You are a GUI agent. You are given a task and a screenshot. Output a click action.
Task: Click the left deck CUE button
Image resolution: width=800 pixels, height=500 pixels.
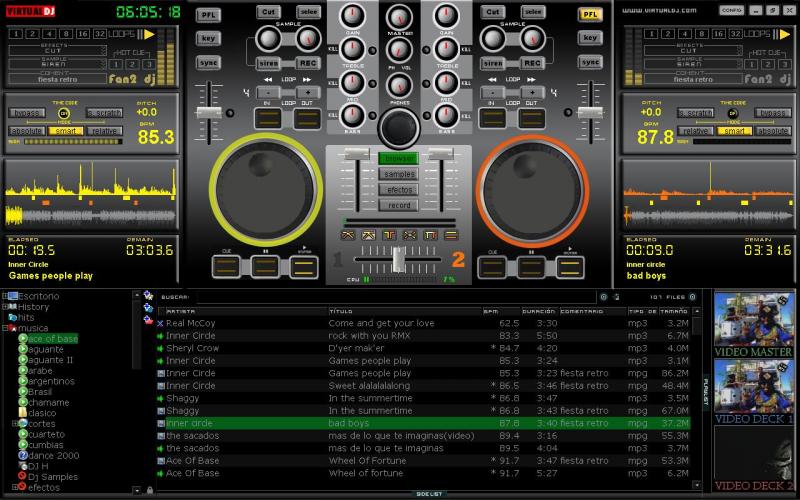coord(227,266)
